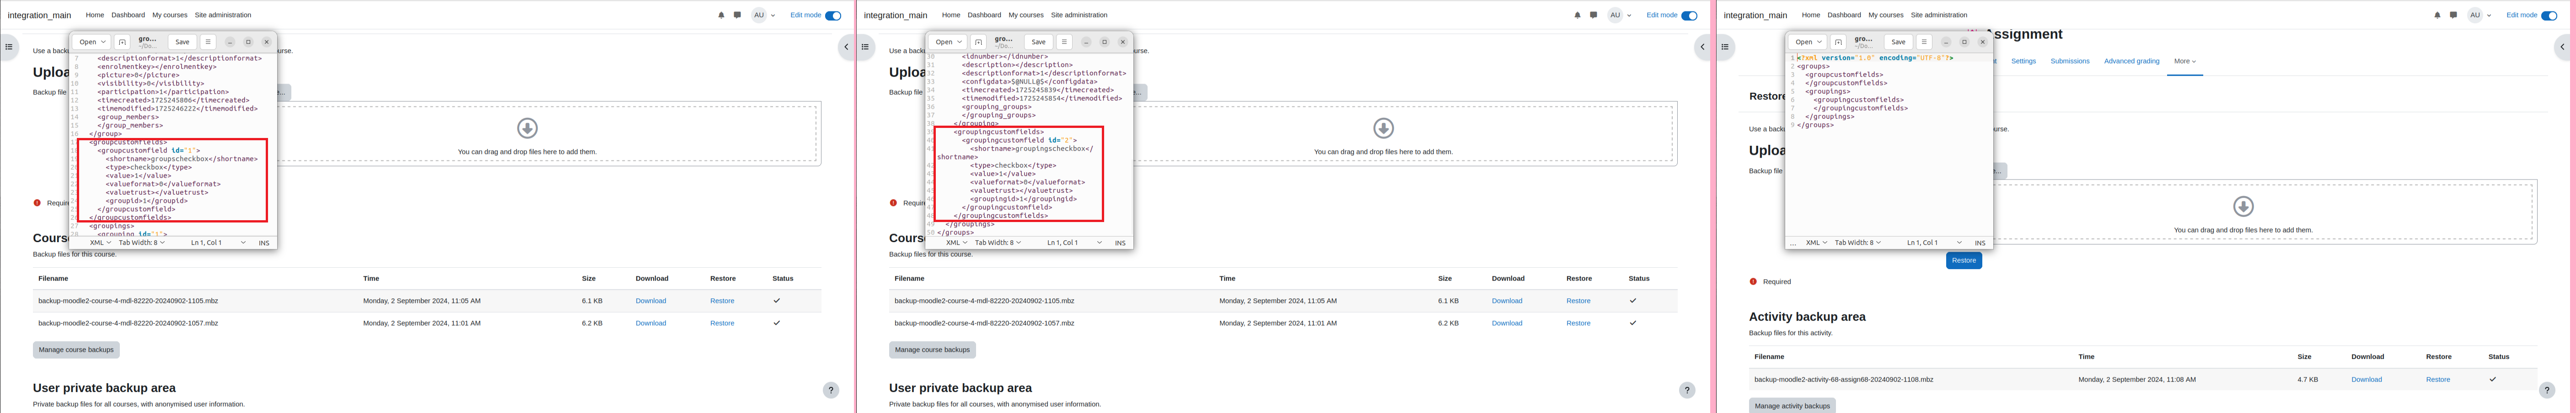Viewport: 2576px width, 413px height.
Task: Expand More tab dropdown on Assignment page
Action: (2185, 61)
